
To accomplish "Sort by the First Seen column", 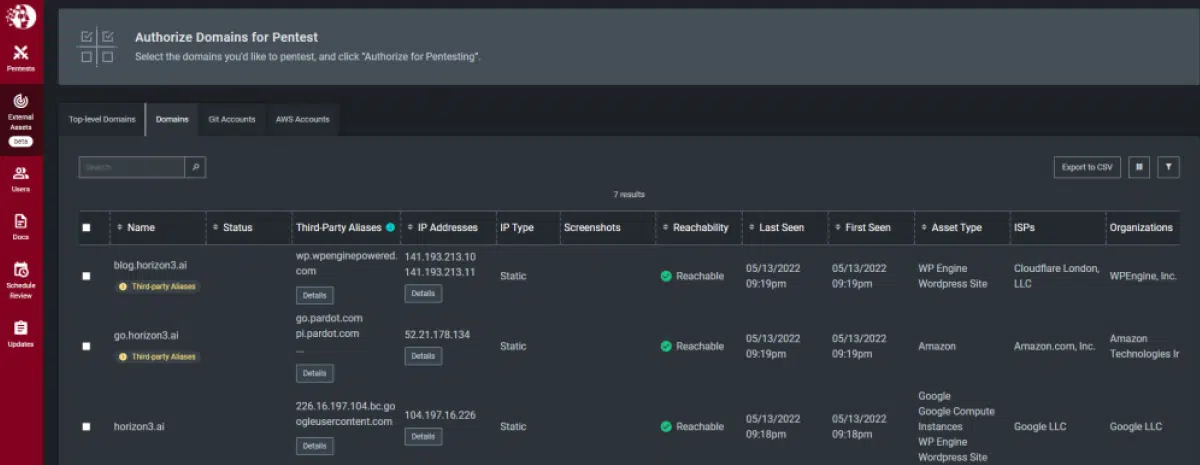I will click(861, 227).
